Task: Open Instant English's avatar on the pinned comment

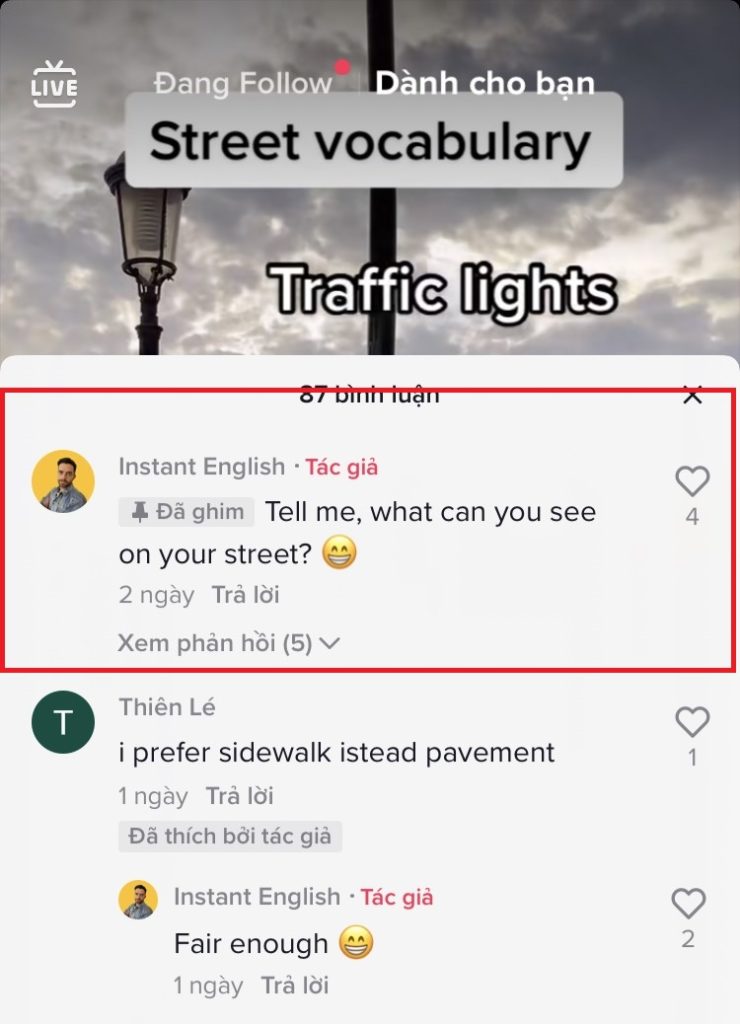Action: point(63,481)
